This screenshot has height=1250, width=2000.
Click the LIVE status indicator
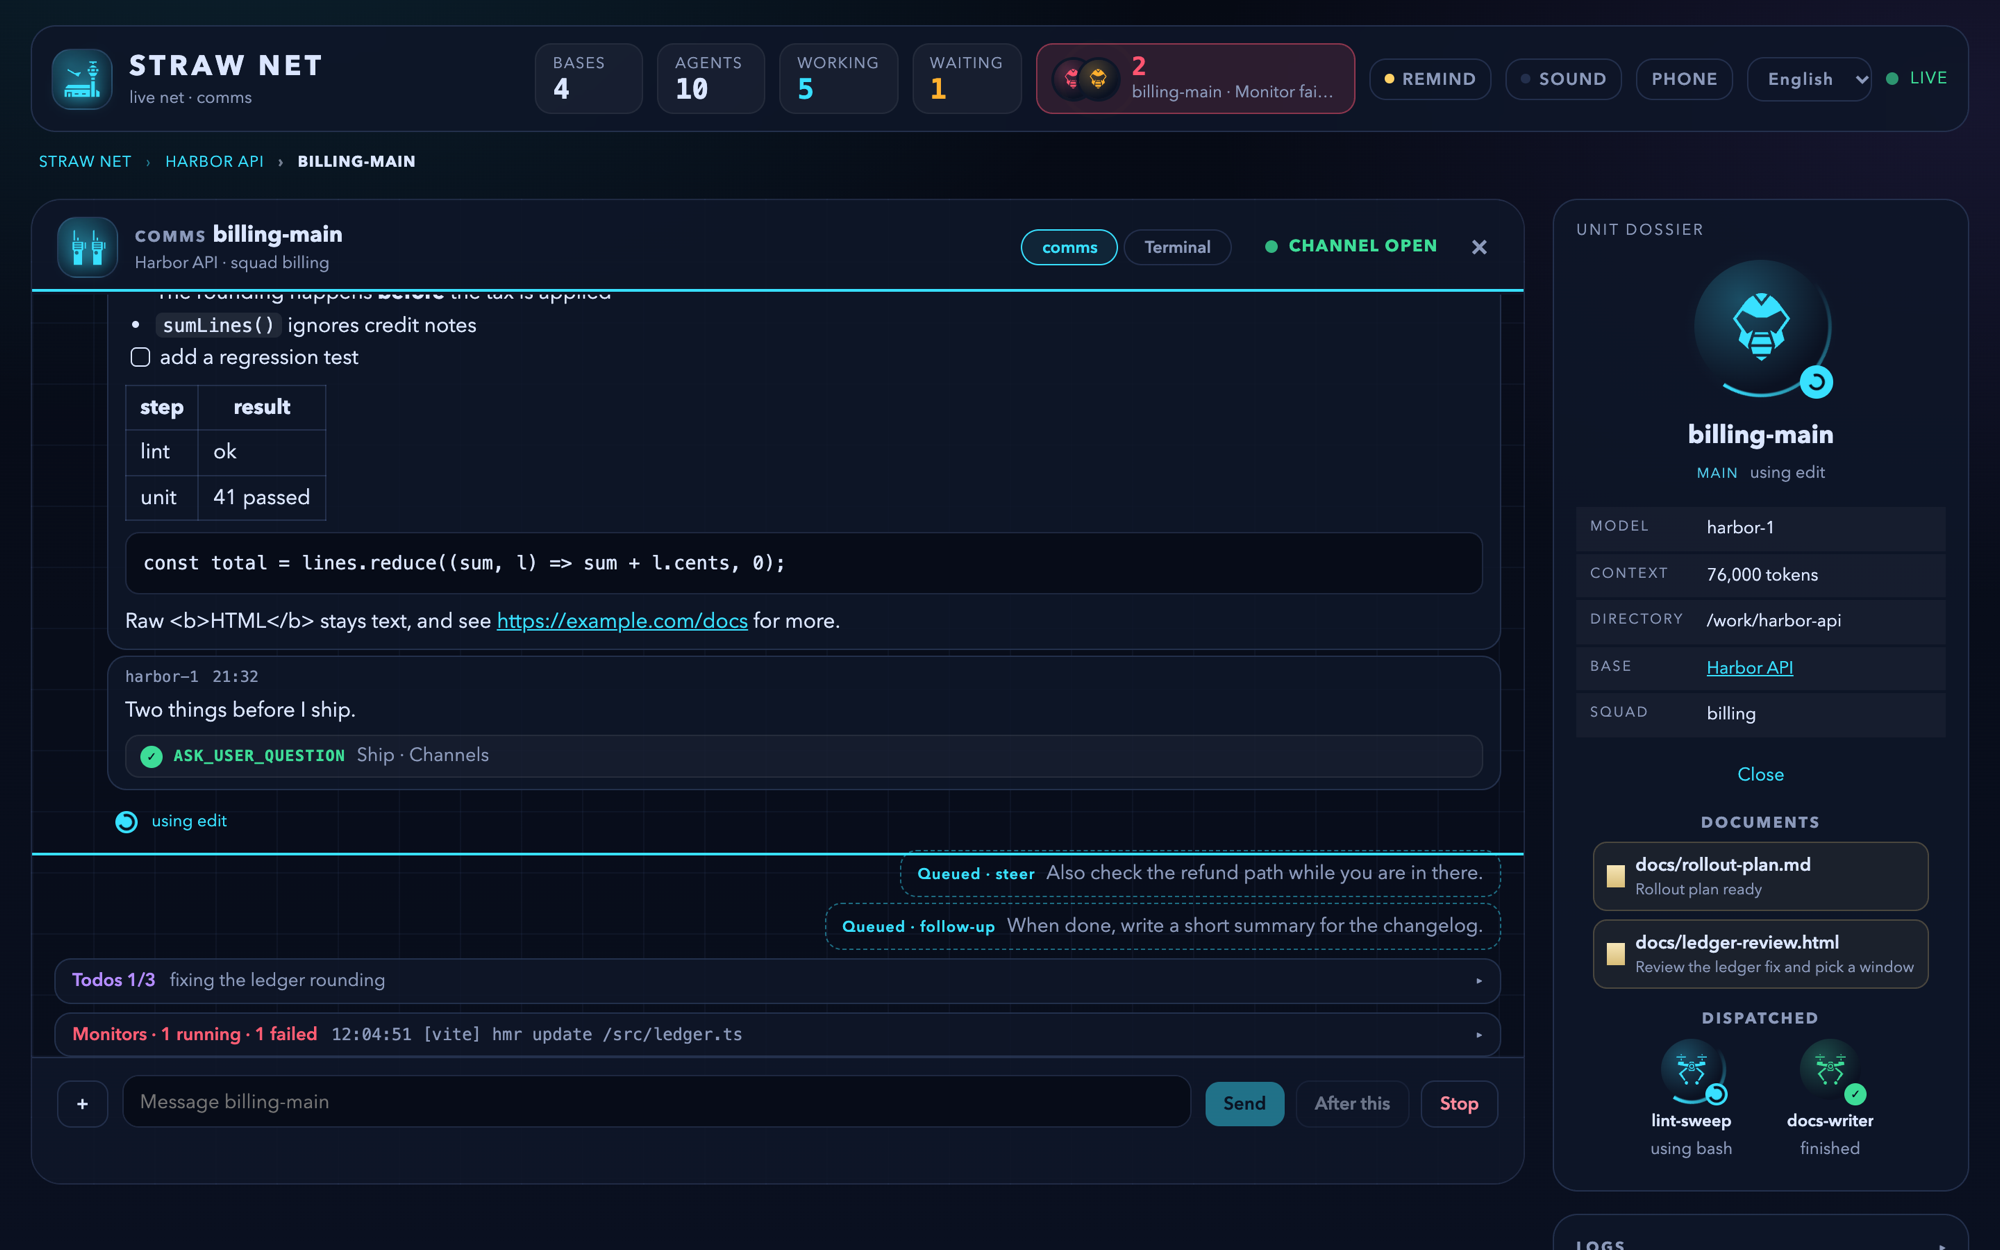point(1917,78)
